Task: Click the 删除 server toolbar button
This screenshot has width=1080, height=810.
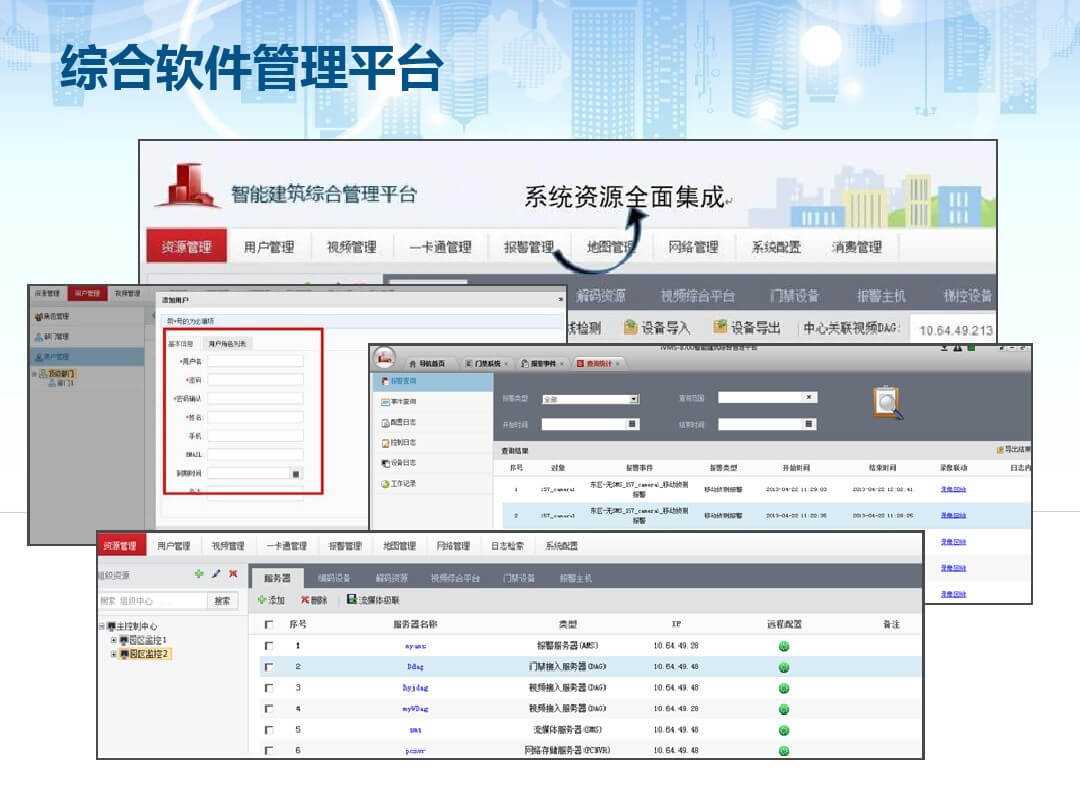Action: [314, 600]
